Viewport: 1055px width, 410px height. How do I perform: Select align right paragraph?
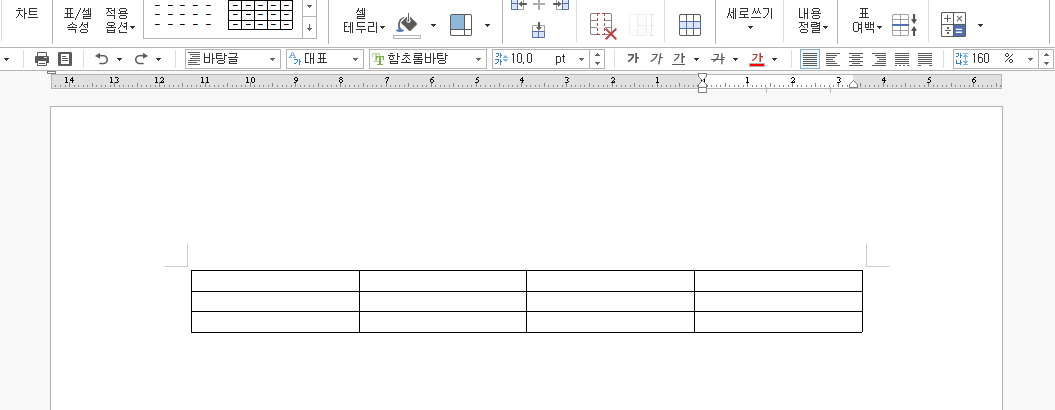pyautogui.click(x=879, y=59)
